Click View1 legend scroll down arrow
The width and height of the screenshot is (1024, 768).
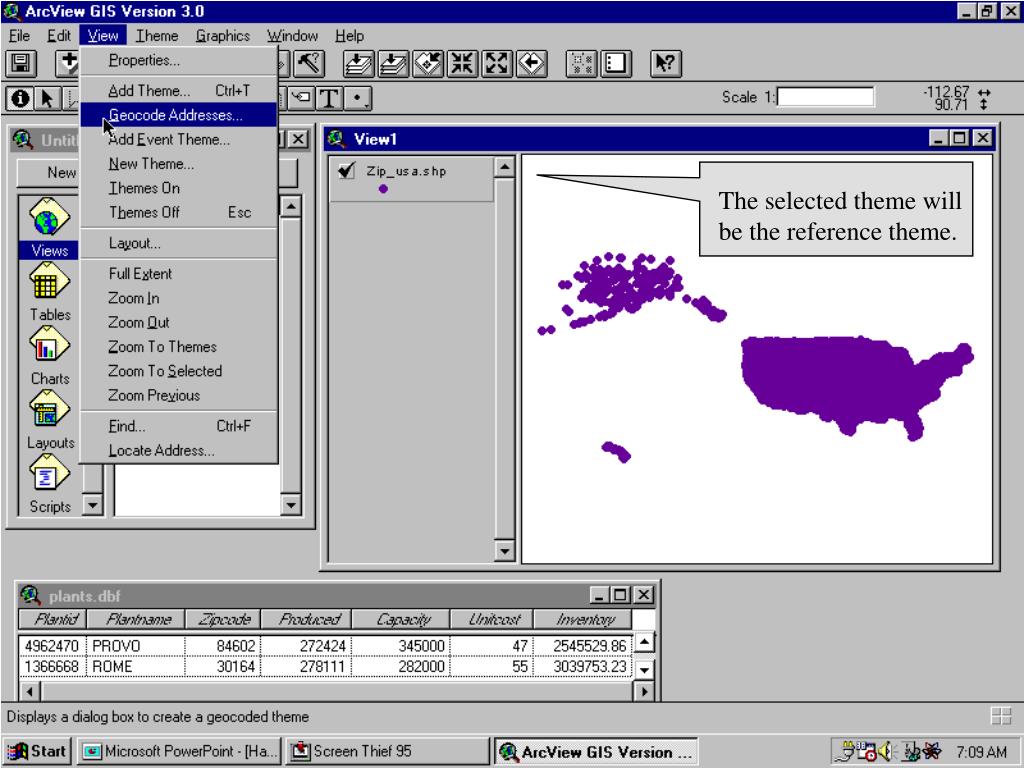(x=504, y=551)
